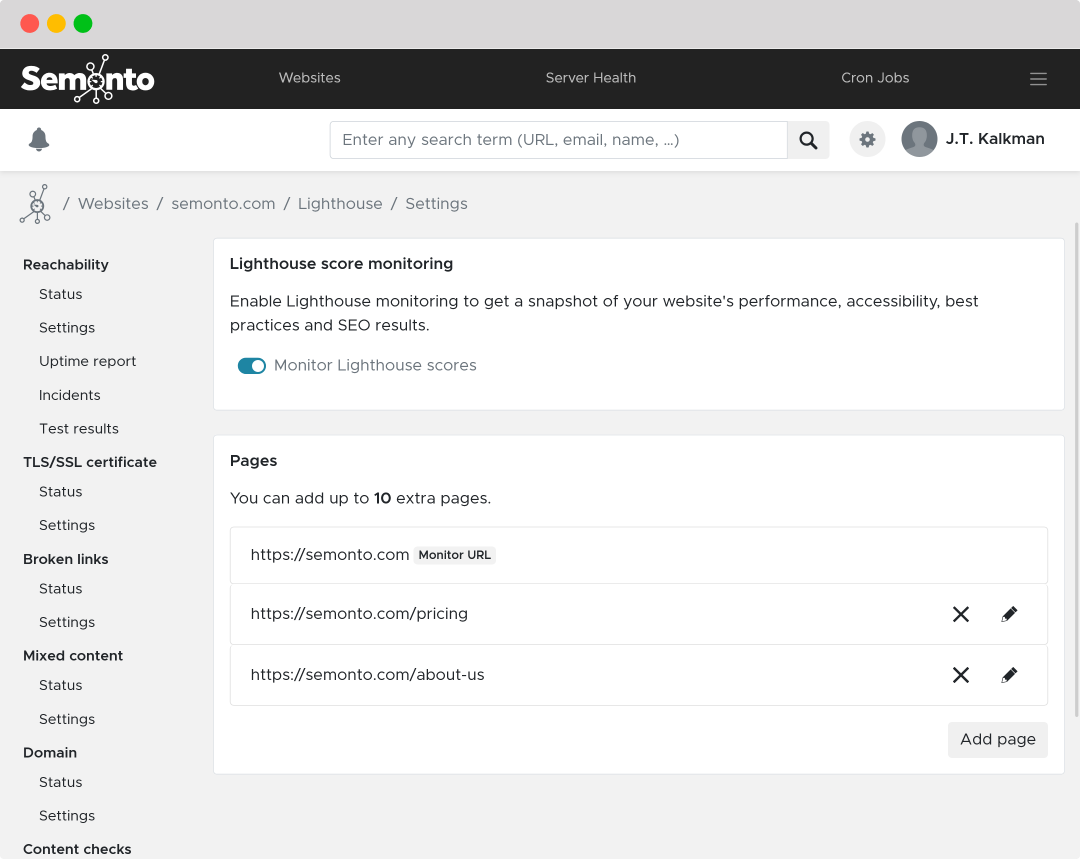Click the https://semonto.com/about-us URL text
Screen dimensions: 1080x859
click(367, 675)
